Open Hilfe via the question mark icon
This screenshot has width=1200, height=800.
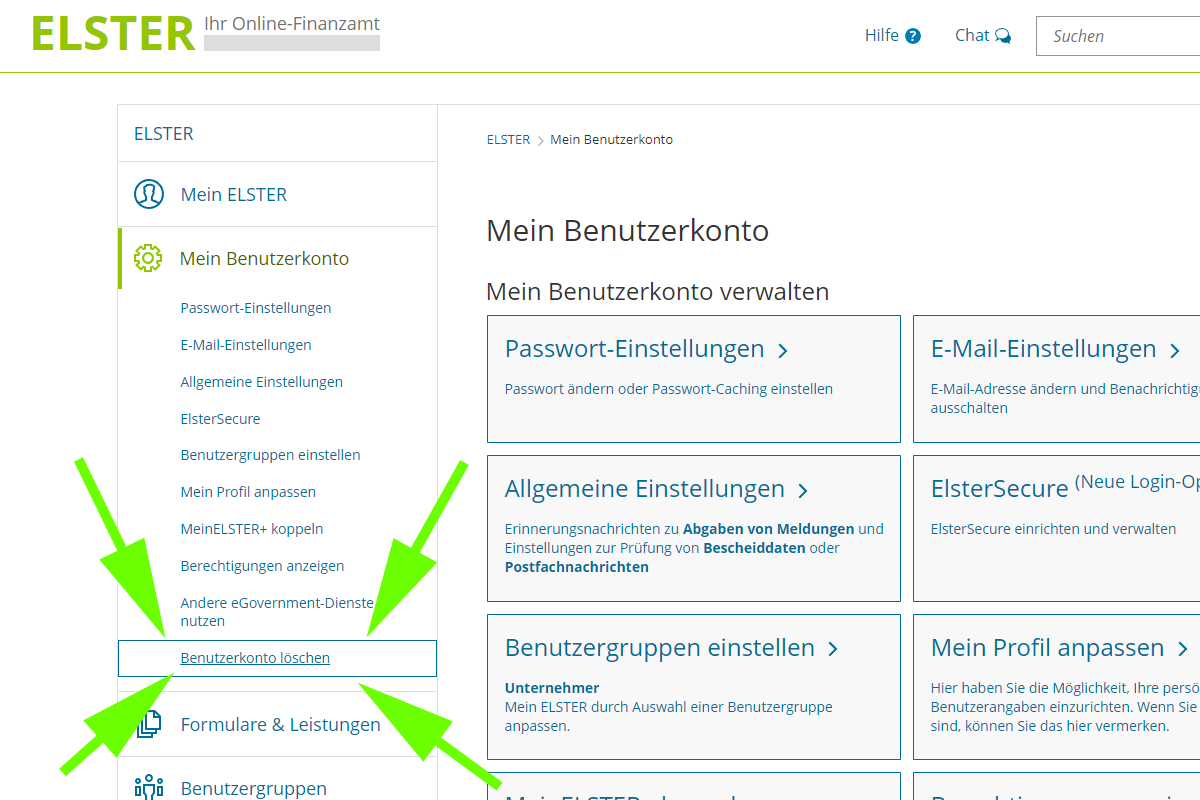[x=913, y=36]
